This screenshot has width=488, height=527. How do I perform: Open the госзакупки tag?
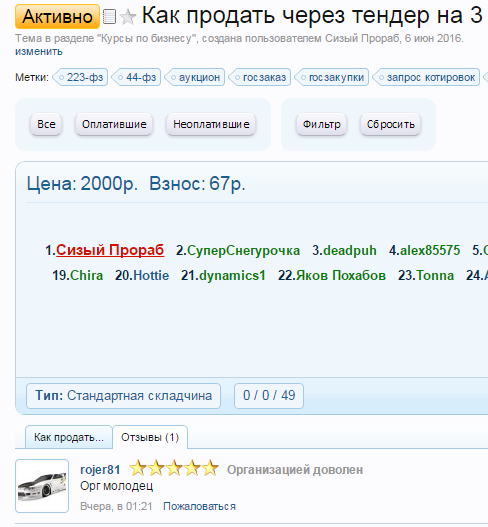click(331, 77)
